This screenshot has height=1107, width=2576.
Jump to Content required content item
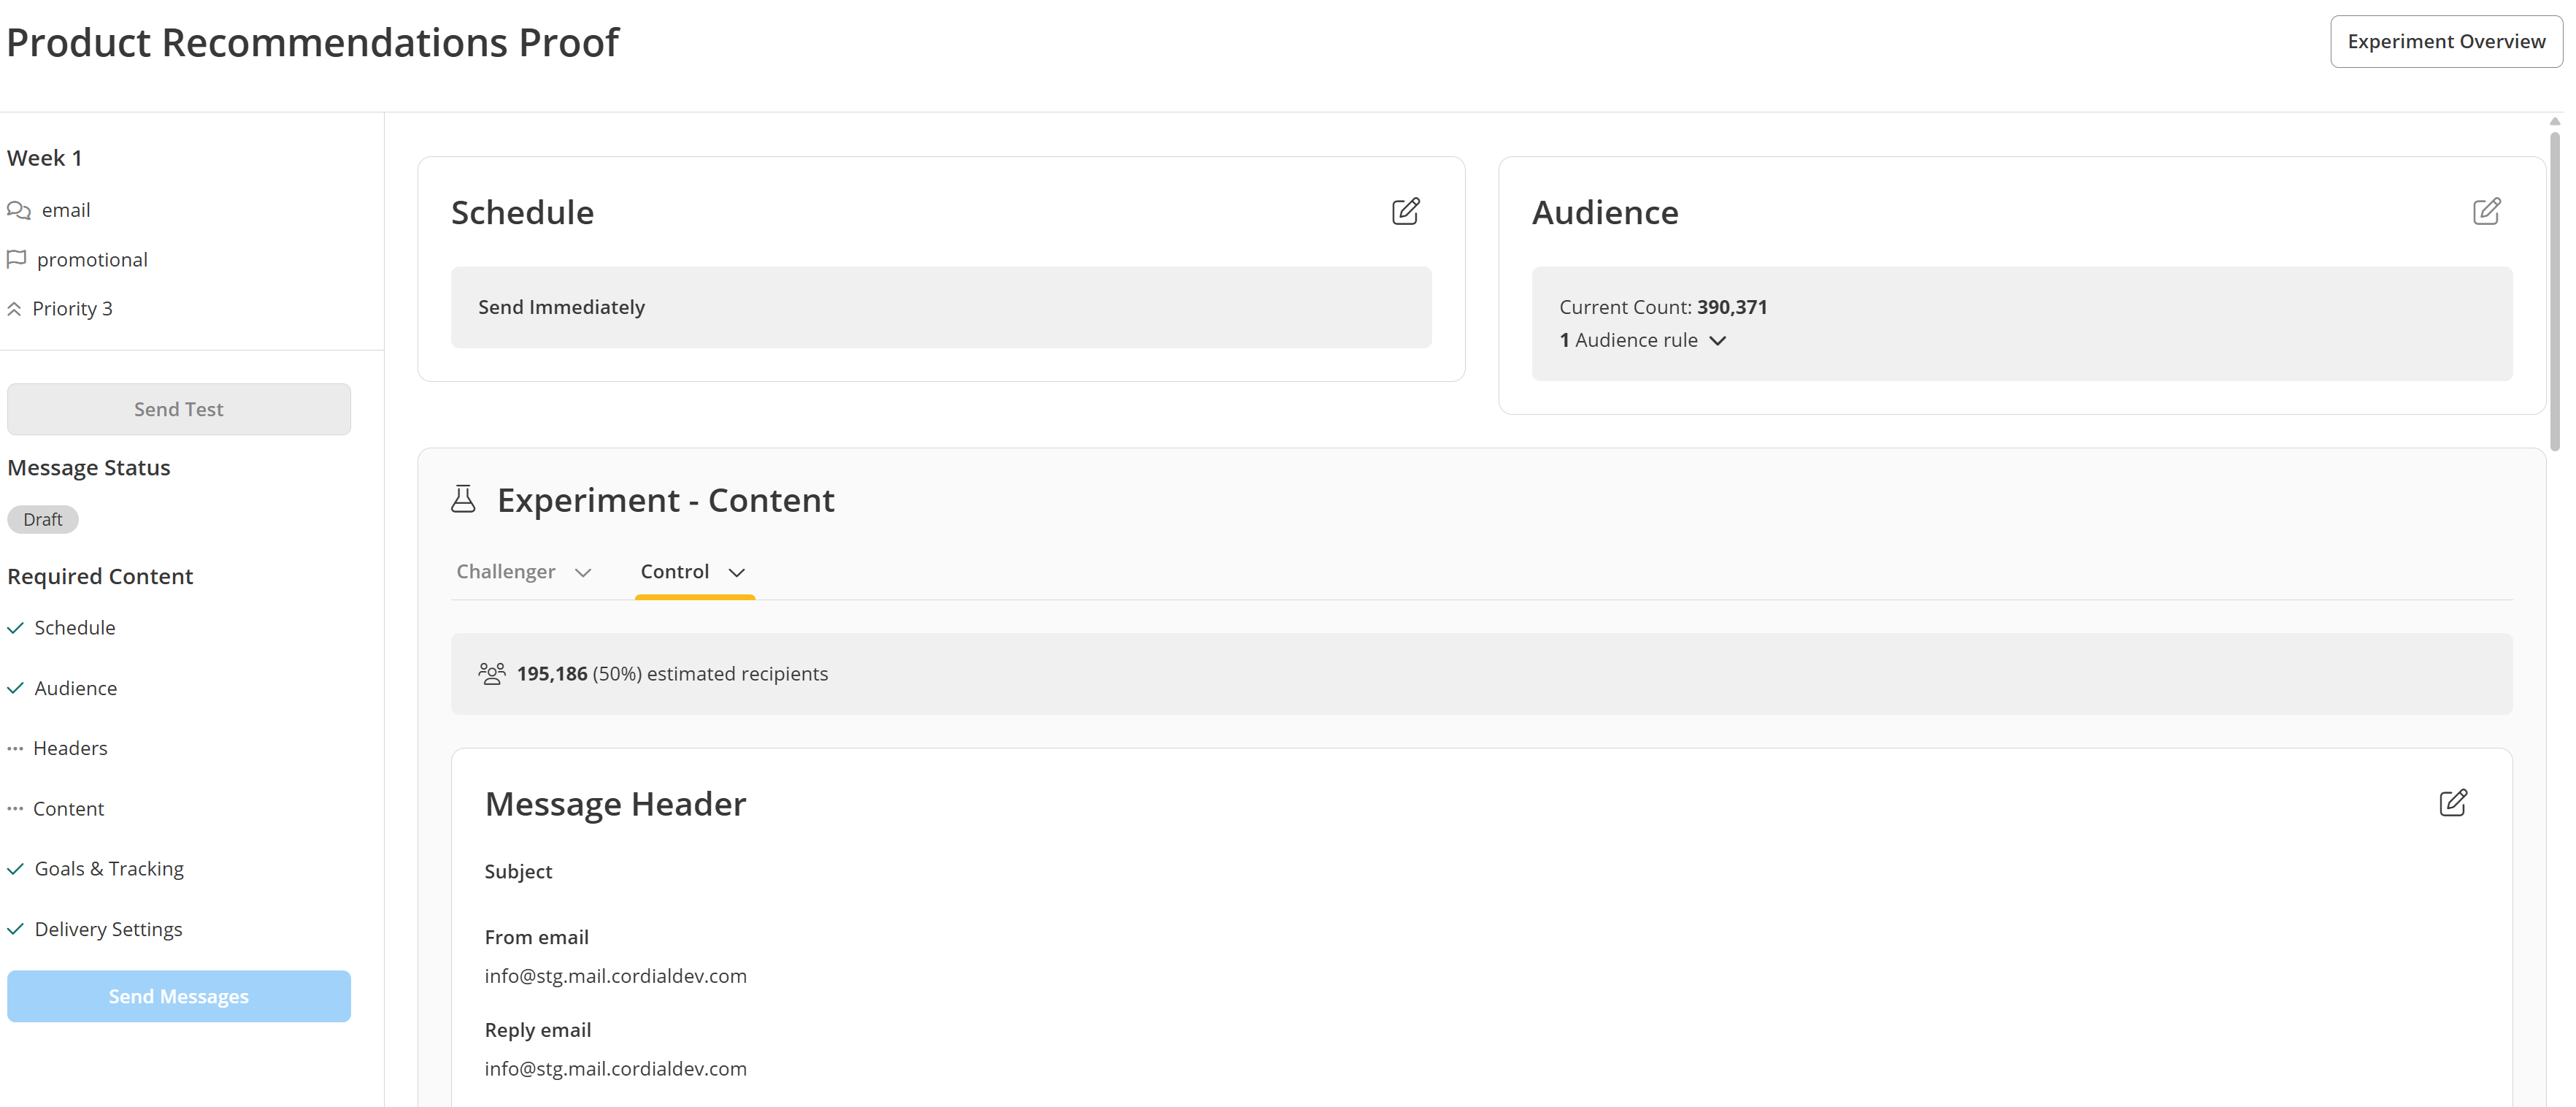(68, 808)
